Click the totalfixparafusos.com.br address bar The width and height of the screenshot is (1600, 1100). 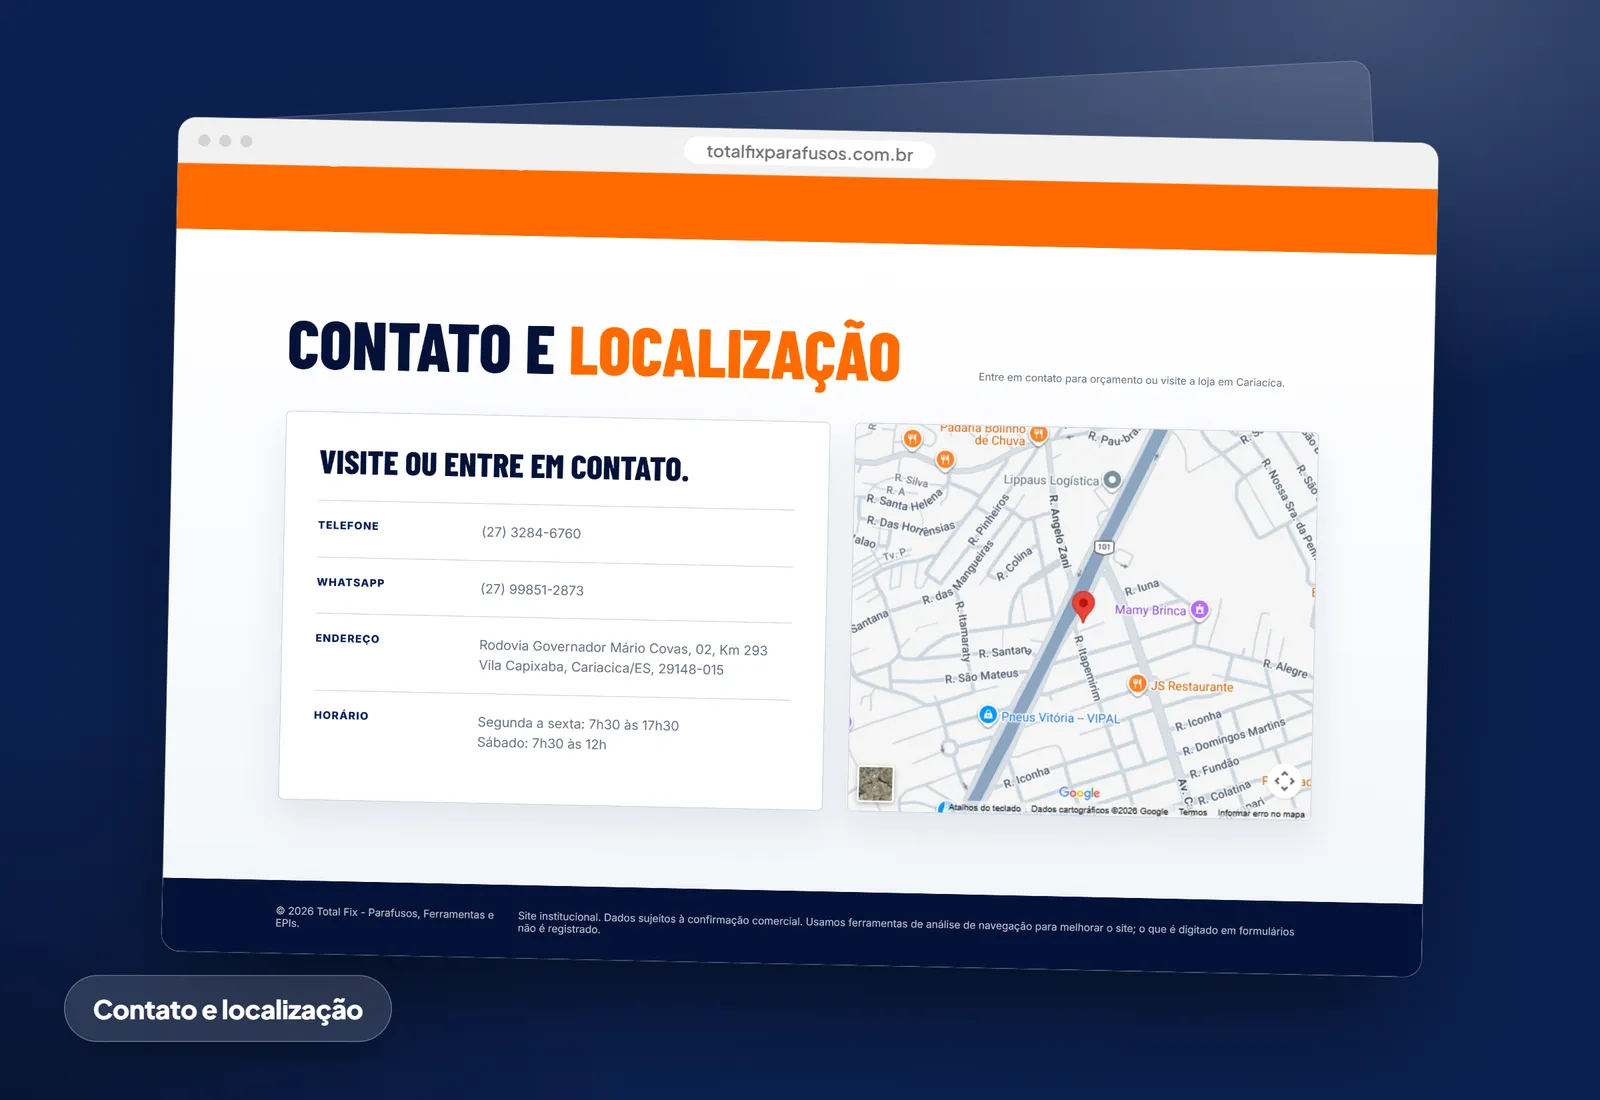pyautogui.click(x=810, y=153)
